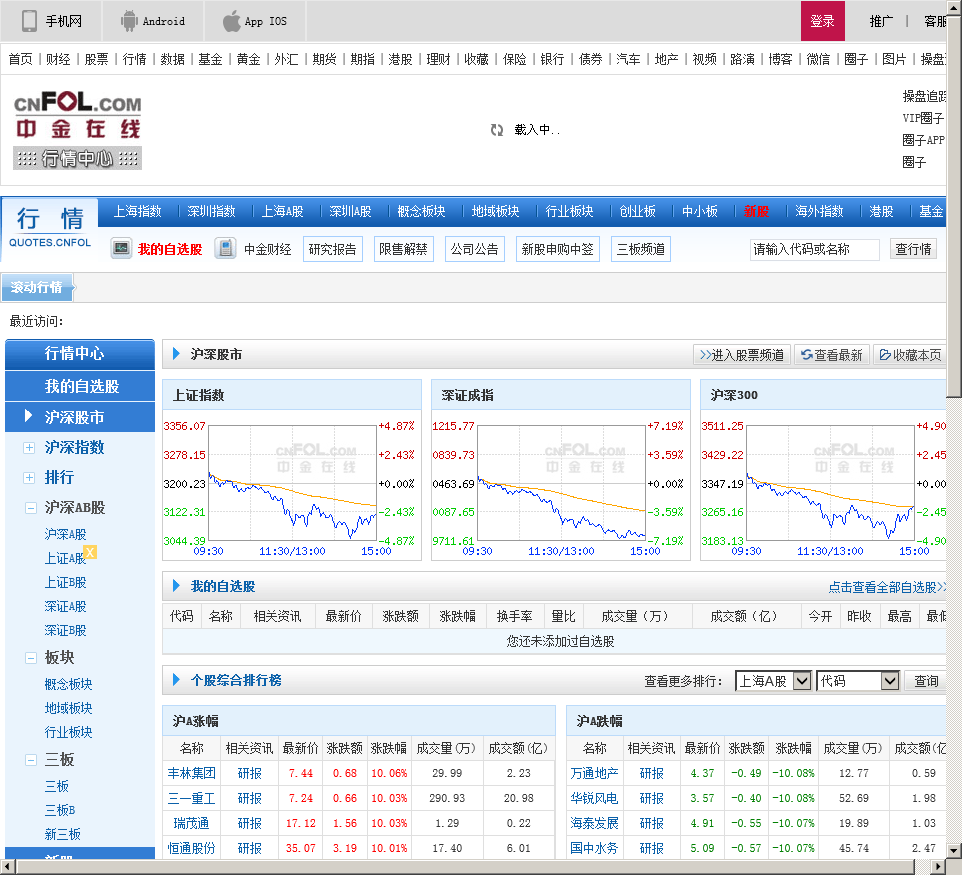Open 黄金 in the top navigation
This screenshot has height=875, width=962.
click(248, 59)
